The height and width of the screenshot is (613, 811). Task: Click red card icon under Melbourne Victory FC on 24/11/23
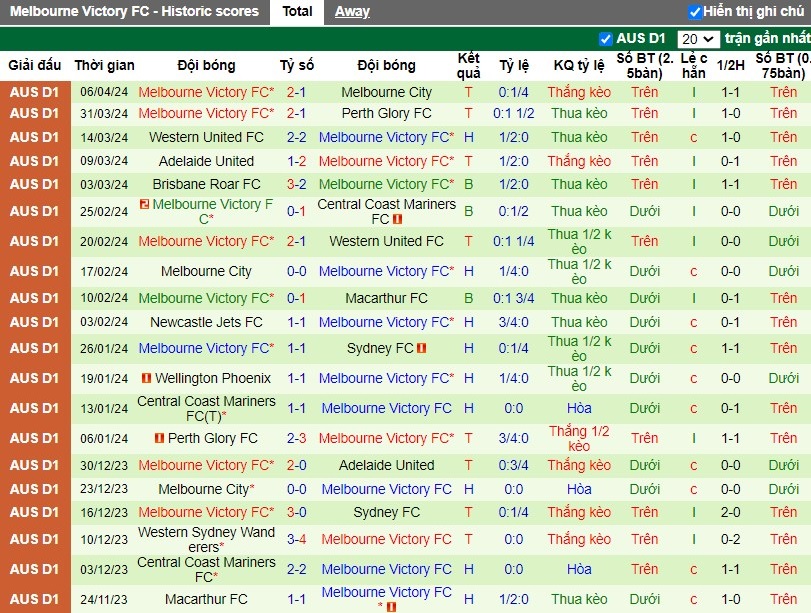[391, 607]
